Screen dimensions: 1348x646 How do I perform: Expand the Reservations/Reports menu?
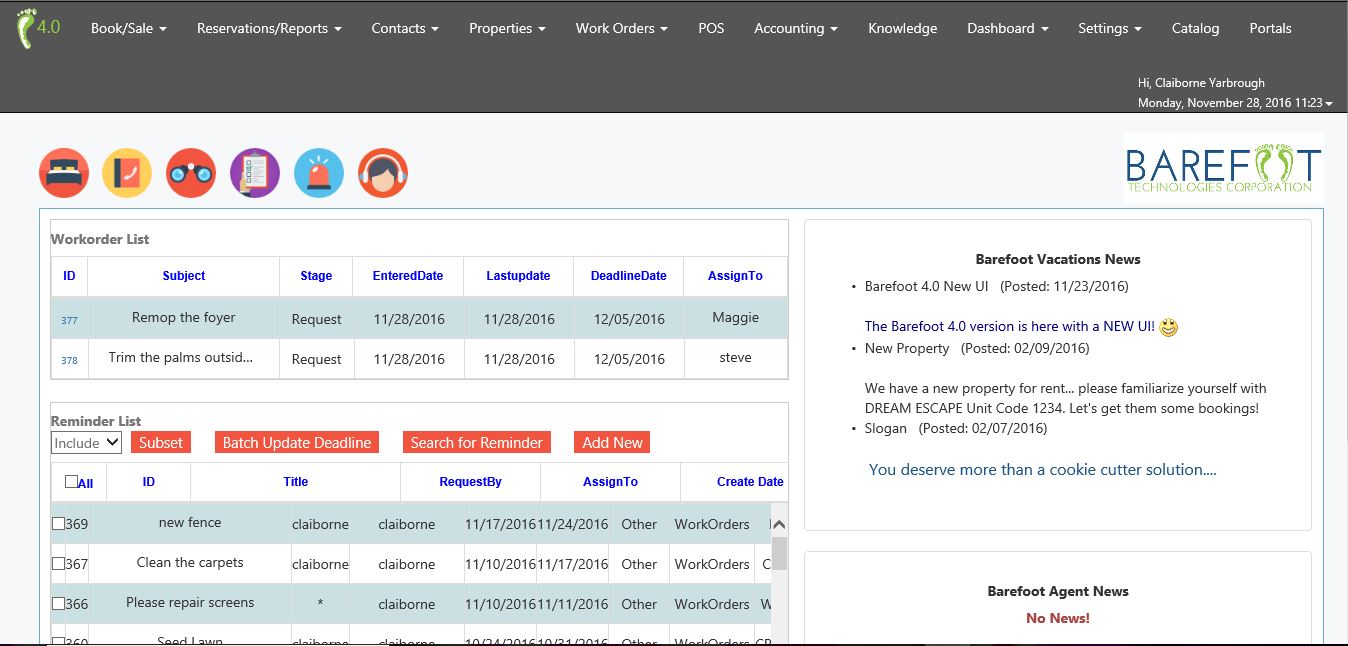(269, 28)
